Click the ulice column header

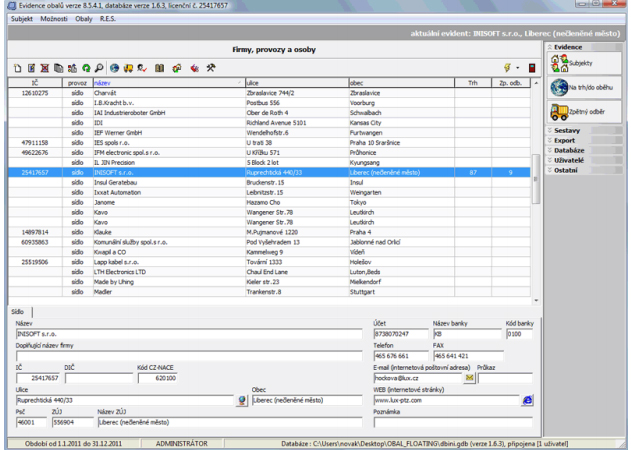[297, 83]
